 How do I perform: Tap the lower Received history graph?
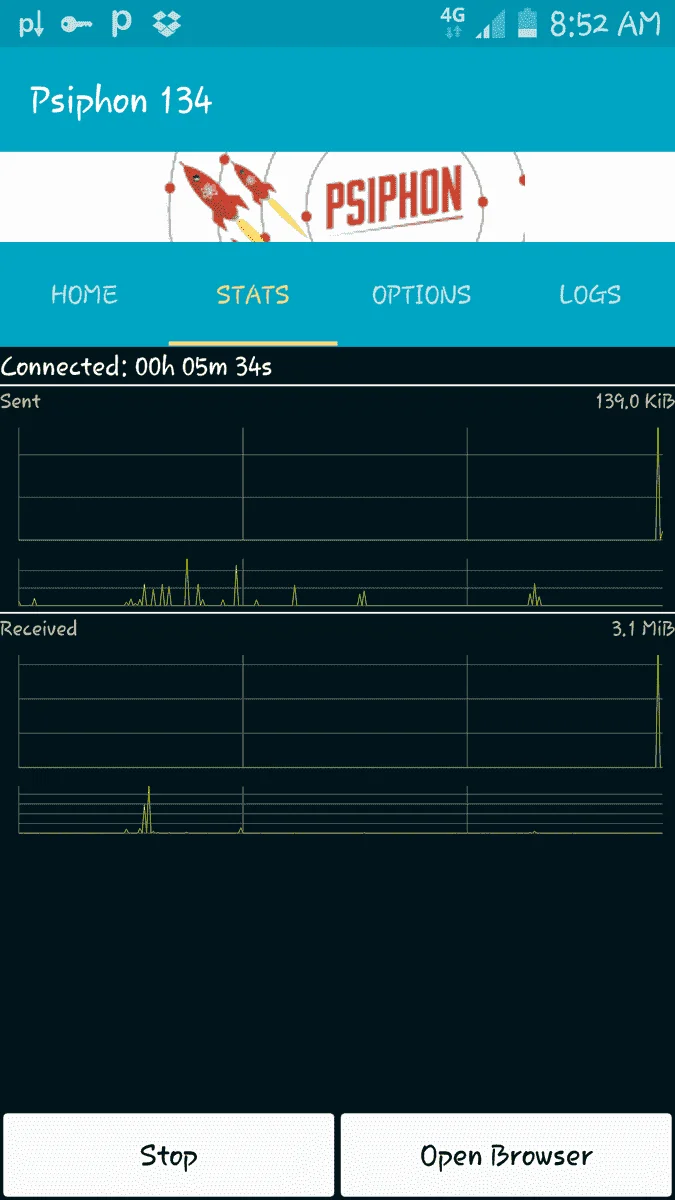click(x=341, y=809)
